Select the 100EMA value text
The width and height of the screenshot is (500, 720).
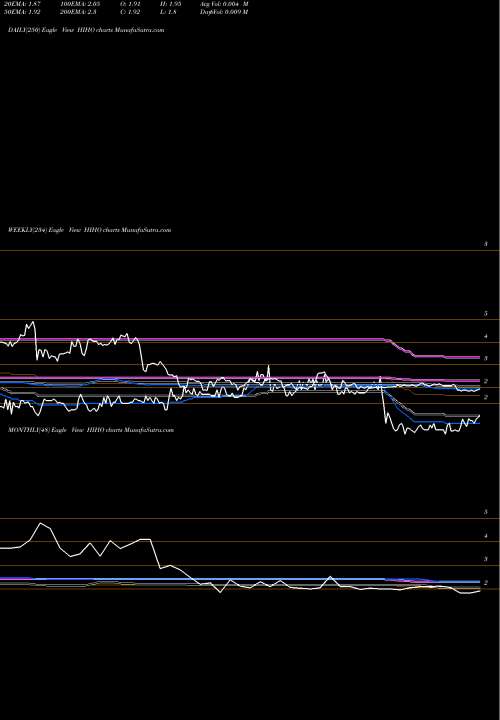[80, 4]
